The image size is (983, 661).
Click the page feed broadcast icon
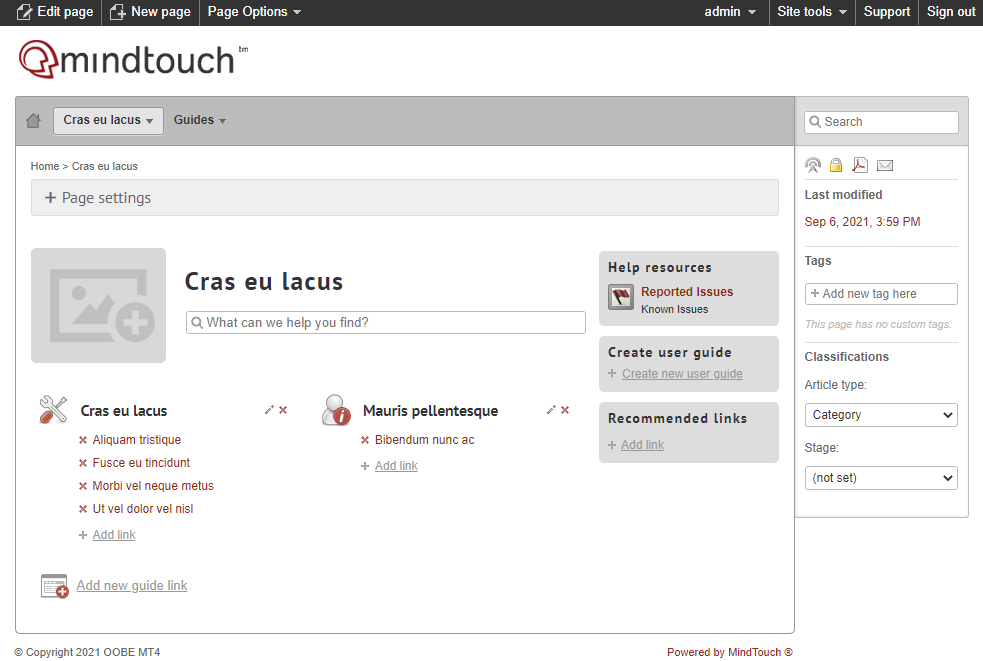click(813, 165)
